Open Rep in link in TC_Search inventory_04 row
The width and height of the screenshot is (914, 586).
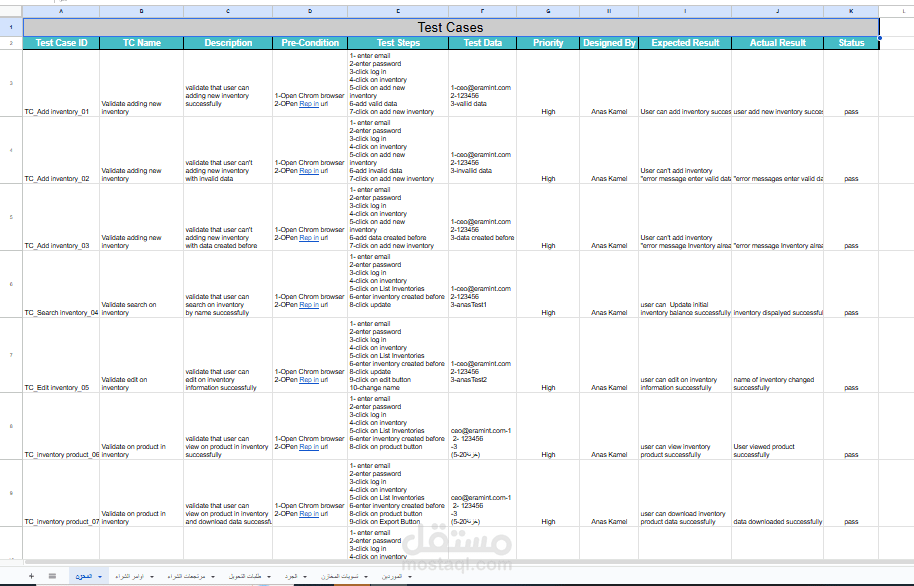[x=309, y=305]
